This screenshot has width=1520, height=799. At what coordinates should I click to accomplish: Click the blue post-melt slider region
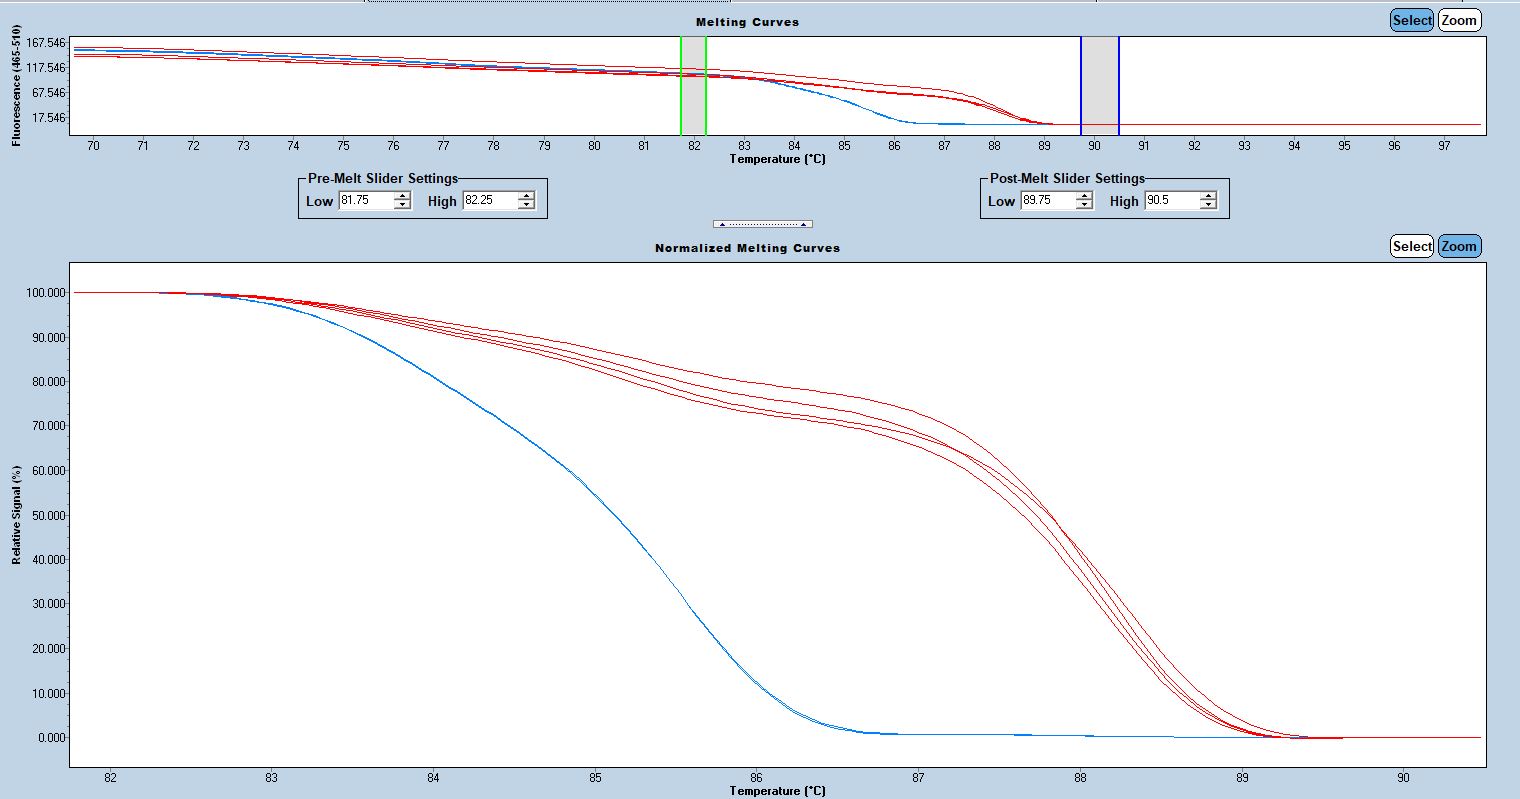1099,85
